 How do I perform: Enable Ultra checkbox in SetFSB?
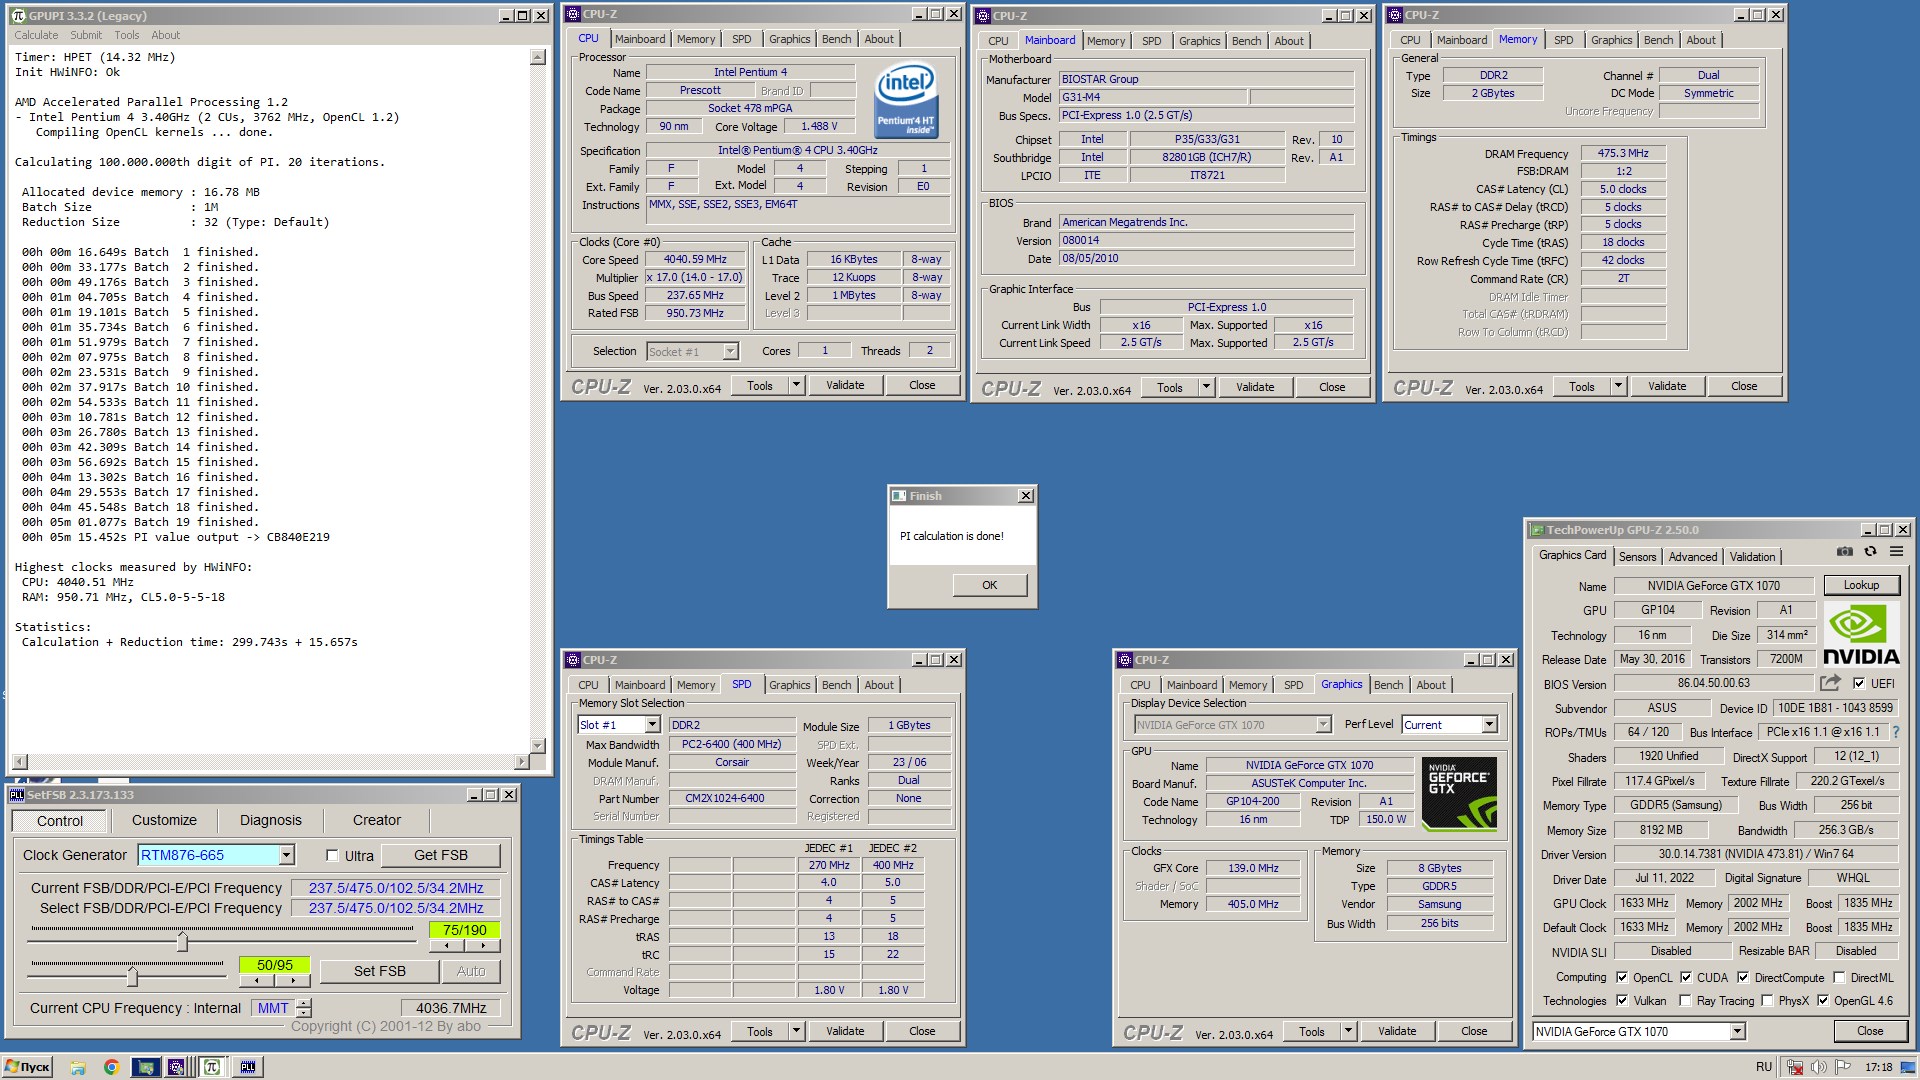[x=333, y=855]
